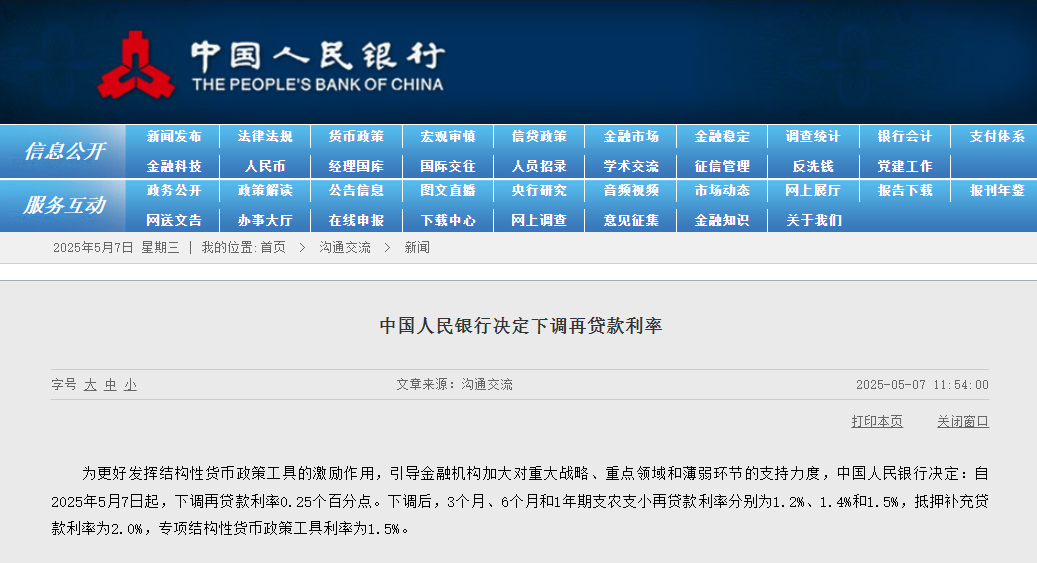Select 政策解读 under 服务互动
Viewport: 1037px width, 563px height.
tap(265, 190)
